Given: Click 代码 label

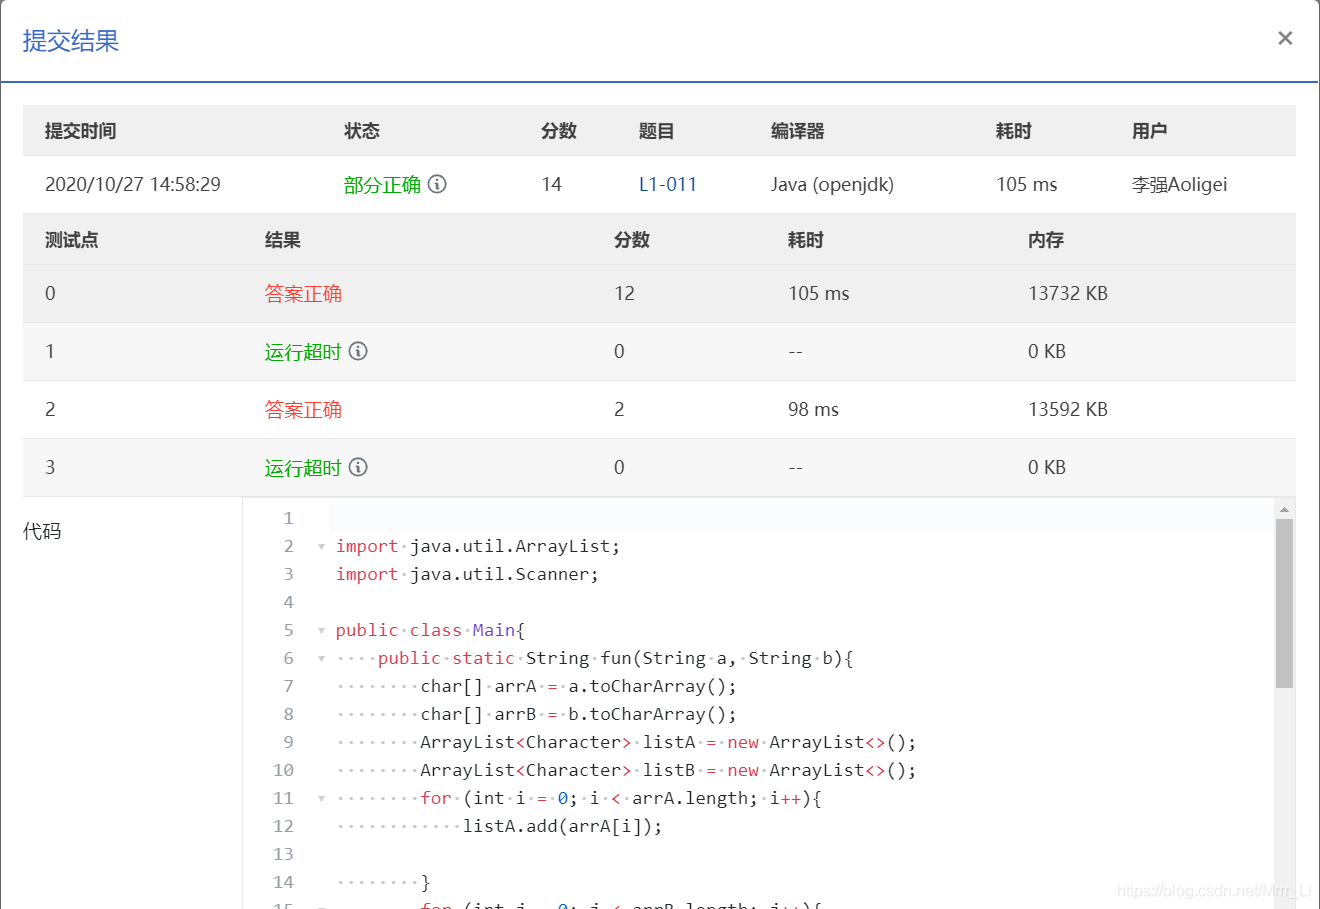Looking at the screenshot, I should tap(42, 531).
